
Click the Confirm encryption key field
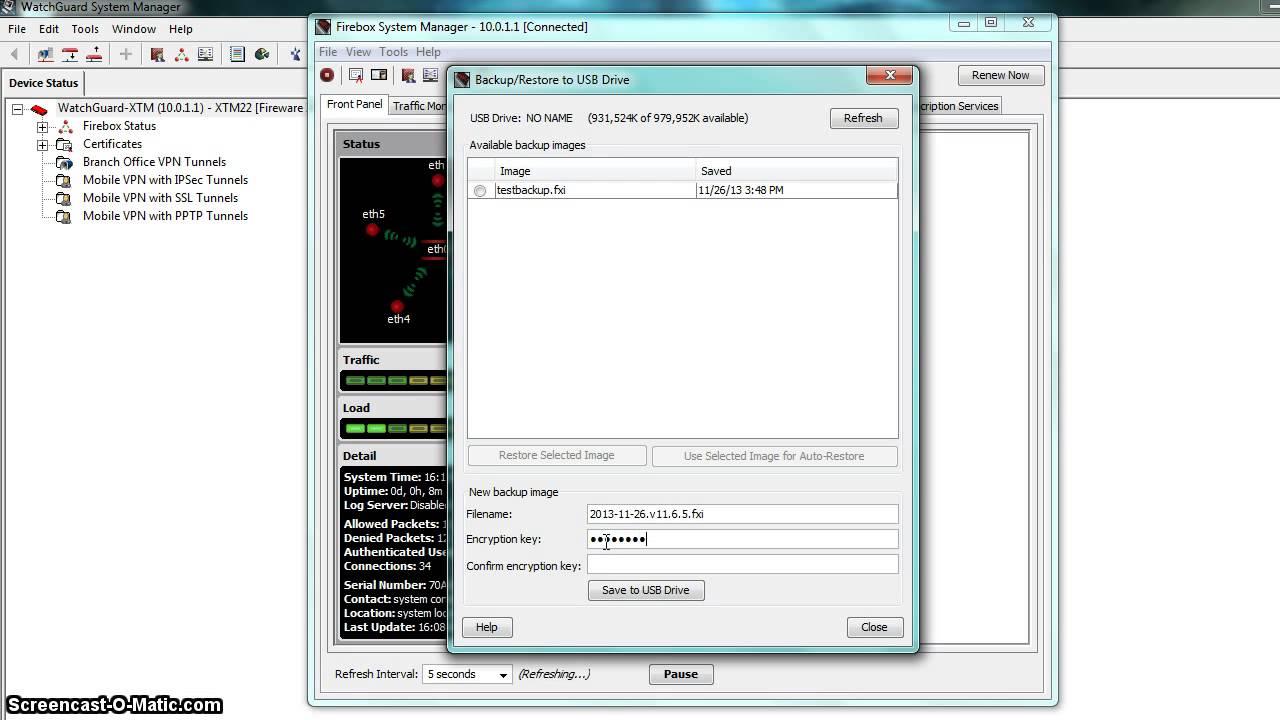coord(742,564)
